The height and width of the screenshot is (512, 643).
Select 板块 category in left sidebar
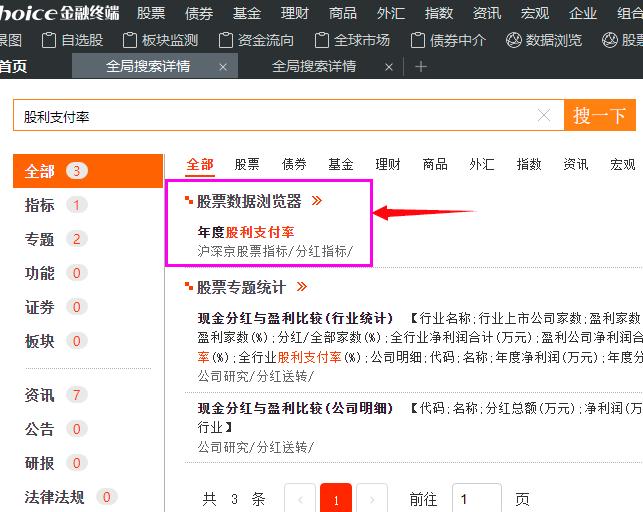(56, 341)
